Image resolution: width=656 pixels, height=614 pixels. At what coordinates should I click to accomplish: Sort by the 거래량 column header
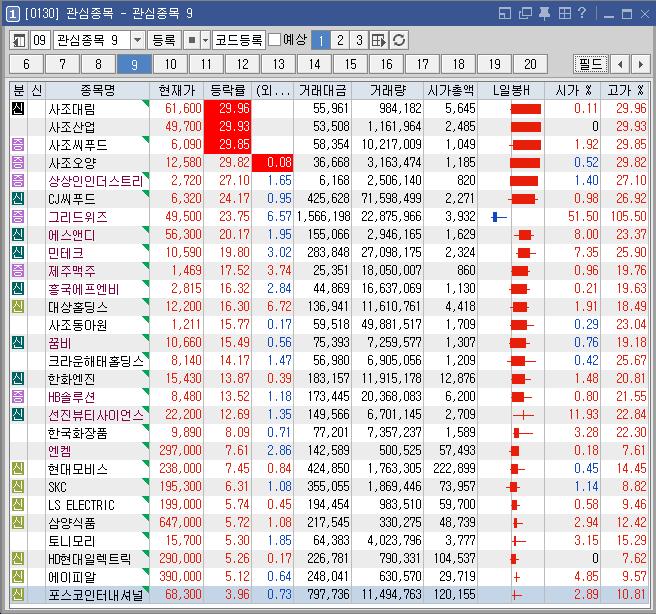387,90
